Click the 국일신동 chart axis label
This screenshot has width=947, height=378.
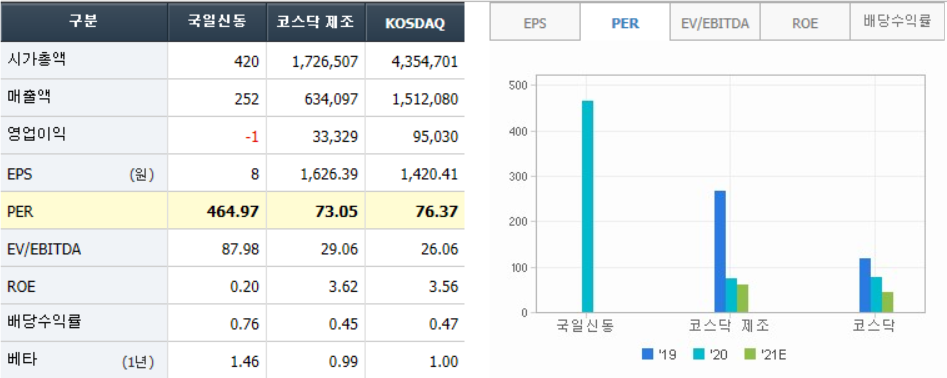[585, 327]
